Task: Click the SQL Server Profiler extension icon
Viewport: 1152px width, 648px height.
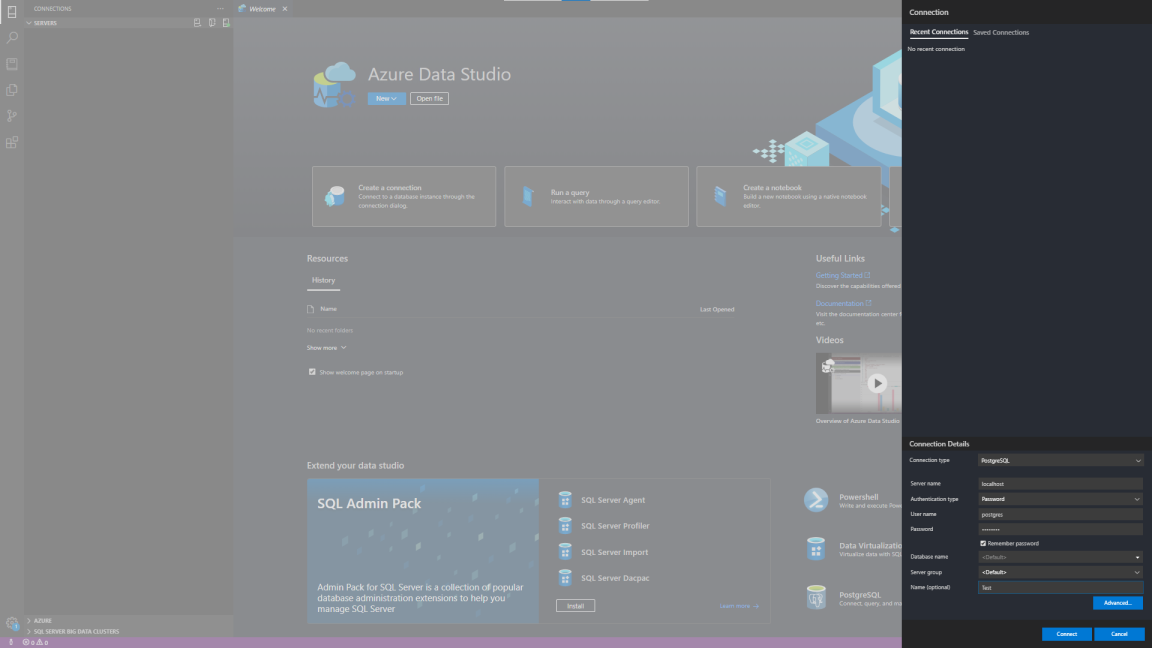Action: pos(565,526)
